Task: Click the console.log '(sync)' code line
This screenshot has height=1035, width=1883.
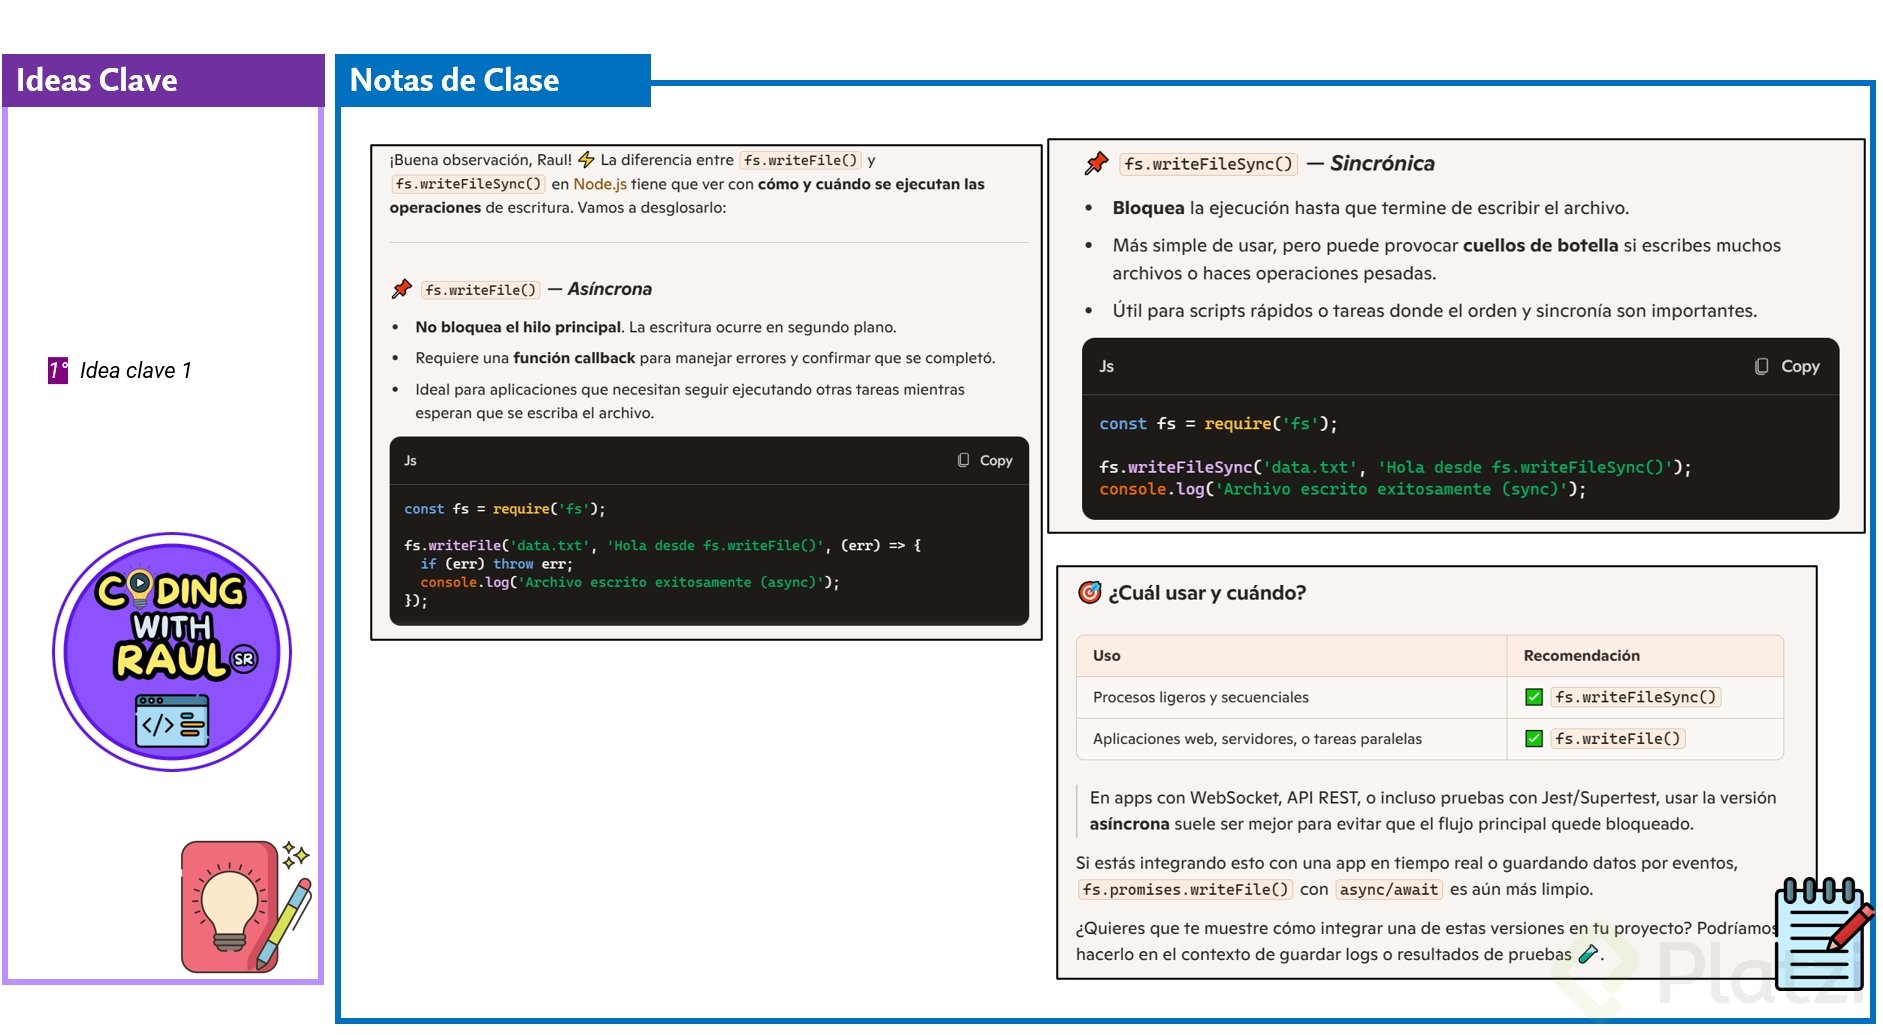Action: (x=1343, y=489)
